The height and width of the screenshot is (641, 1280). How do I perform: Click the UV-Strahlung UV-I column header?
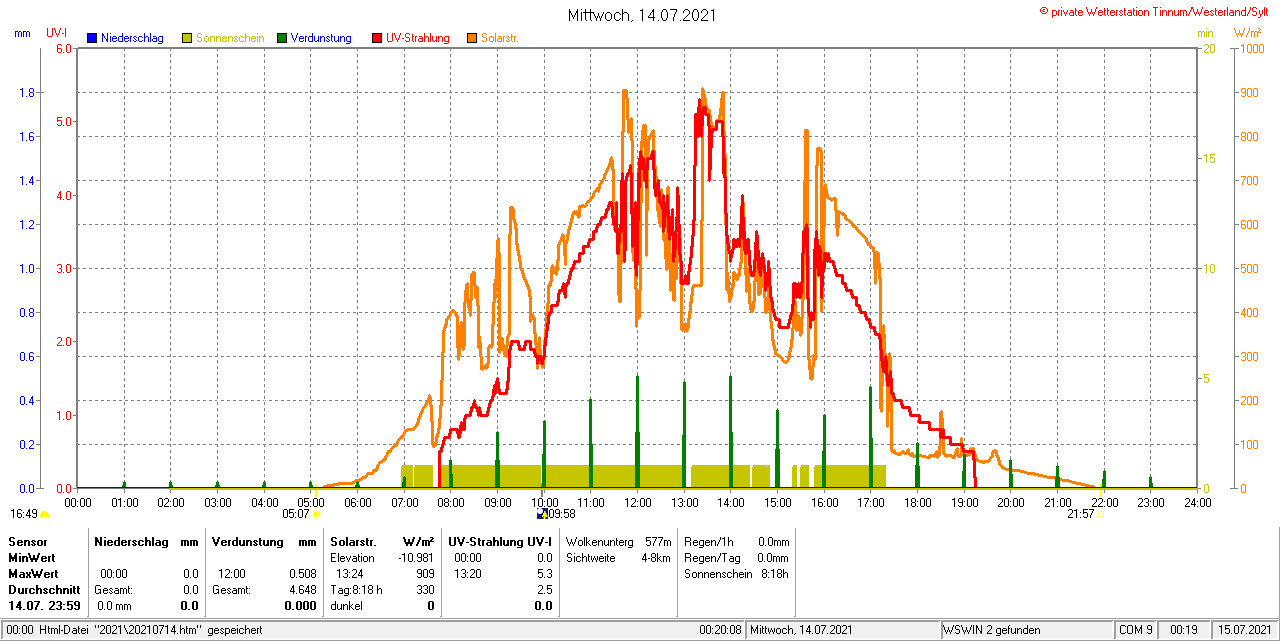499,541
